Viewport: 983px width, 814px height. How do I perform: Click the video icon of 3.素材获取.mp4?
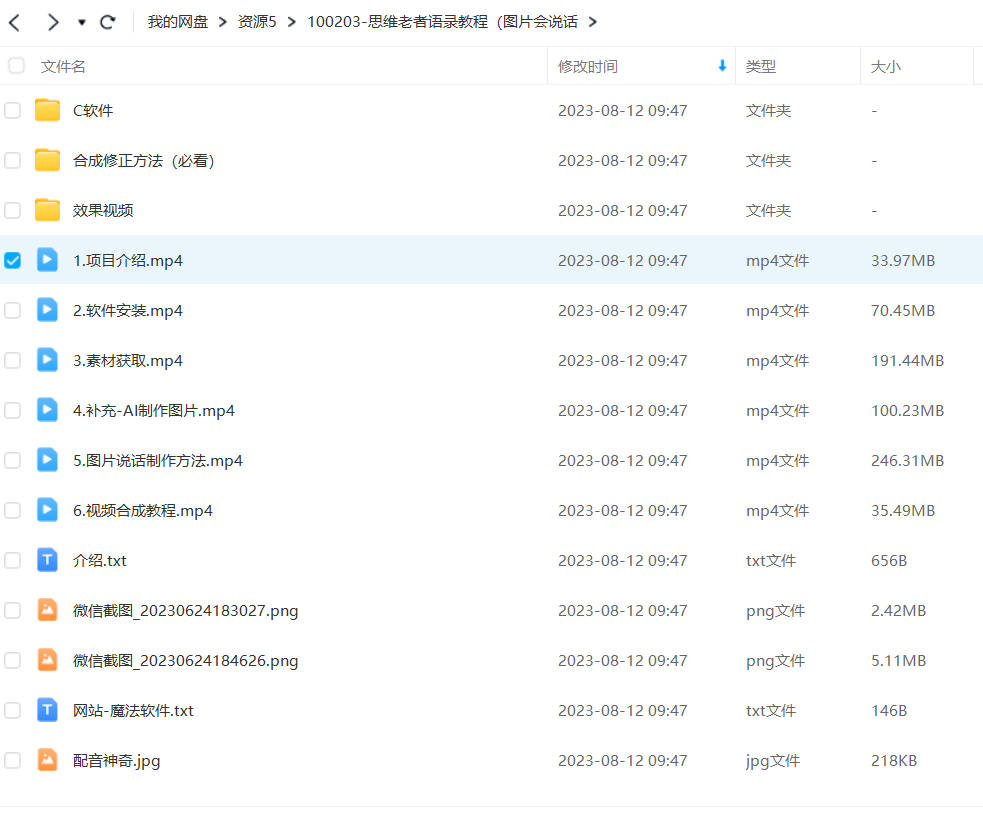47,360
